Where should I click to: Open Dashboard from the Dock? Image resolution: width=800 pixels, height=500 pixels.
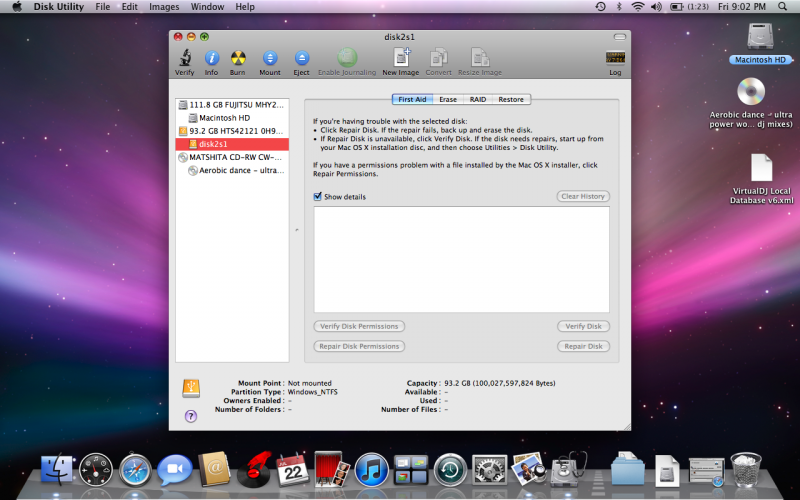point(96,469)
